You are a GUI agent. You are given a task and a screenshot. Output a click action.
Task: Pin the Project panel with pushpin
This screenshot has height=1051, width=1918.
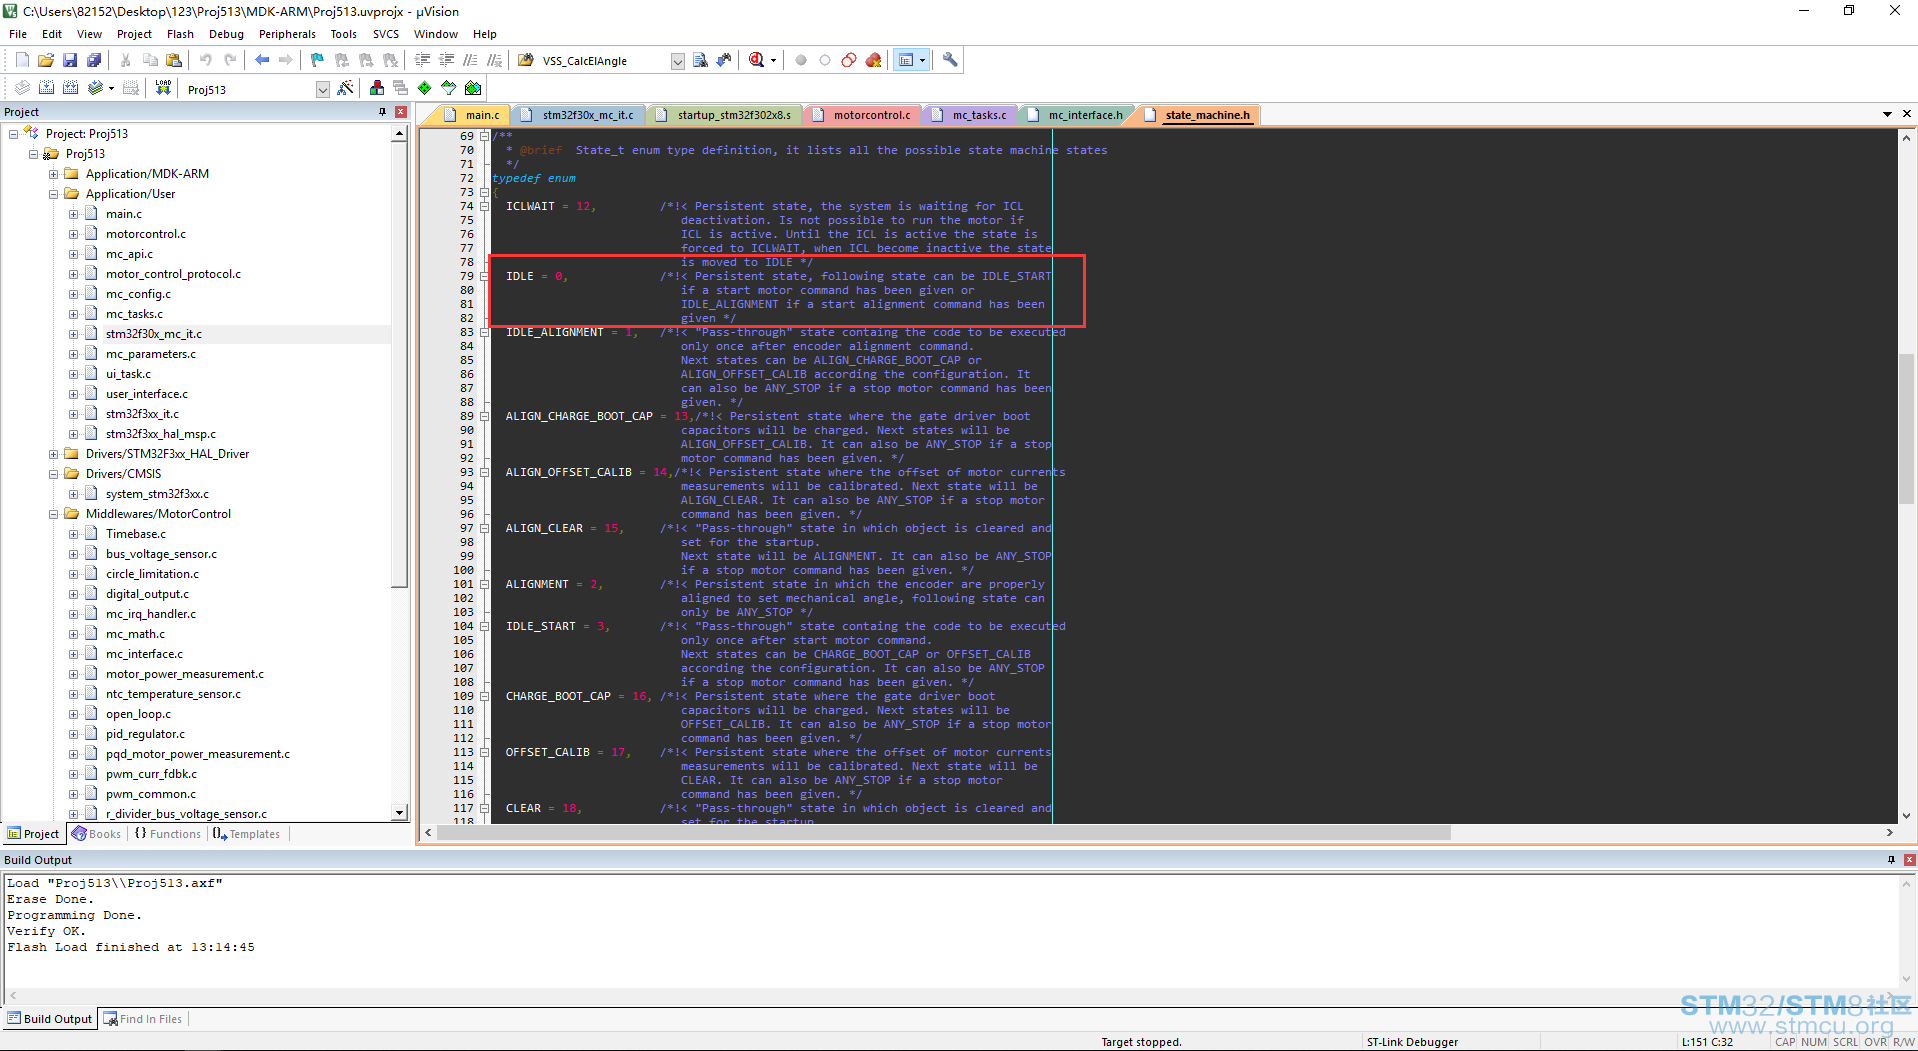coord(382,112)
